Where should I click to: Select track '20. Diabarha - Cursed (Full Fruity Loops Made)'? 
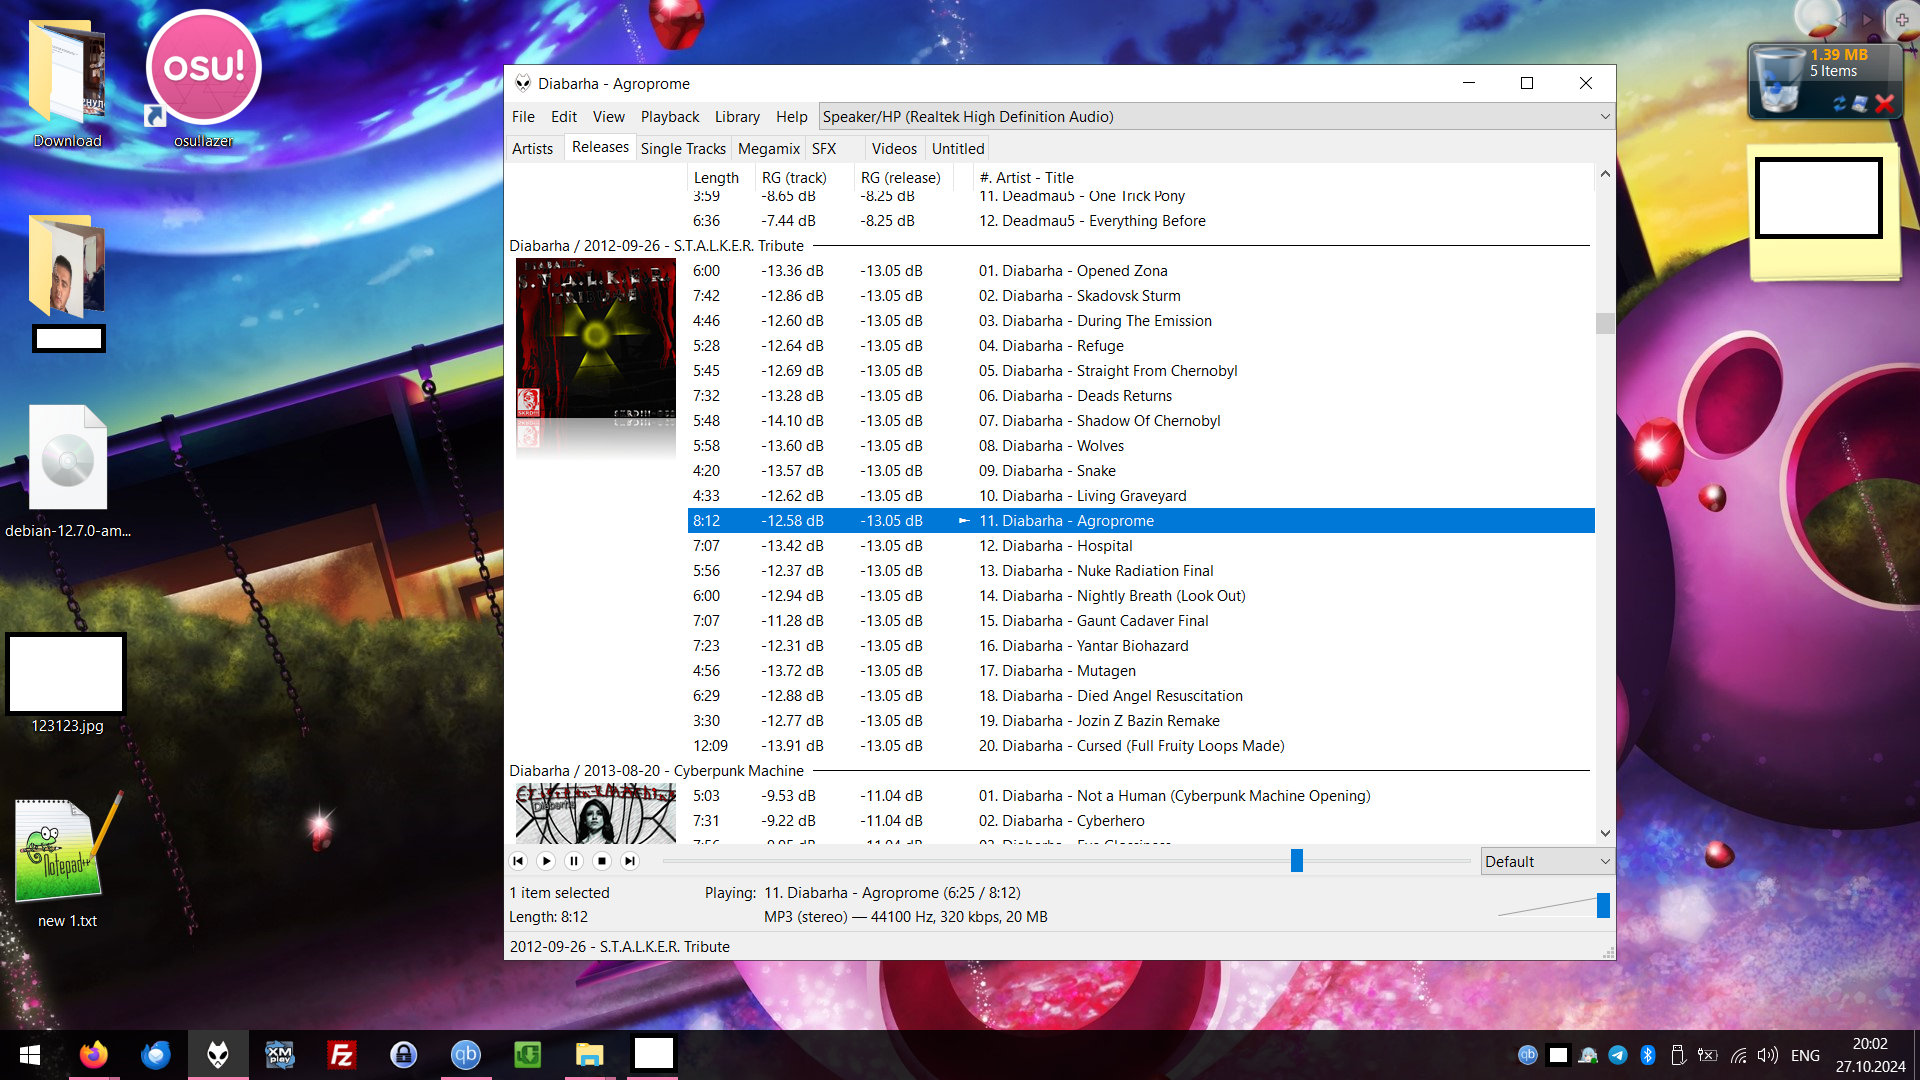pos(1141,746)
